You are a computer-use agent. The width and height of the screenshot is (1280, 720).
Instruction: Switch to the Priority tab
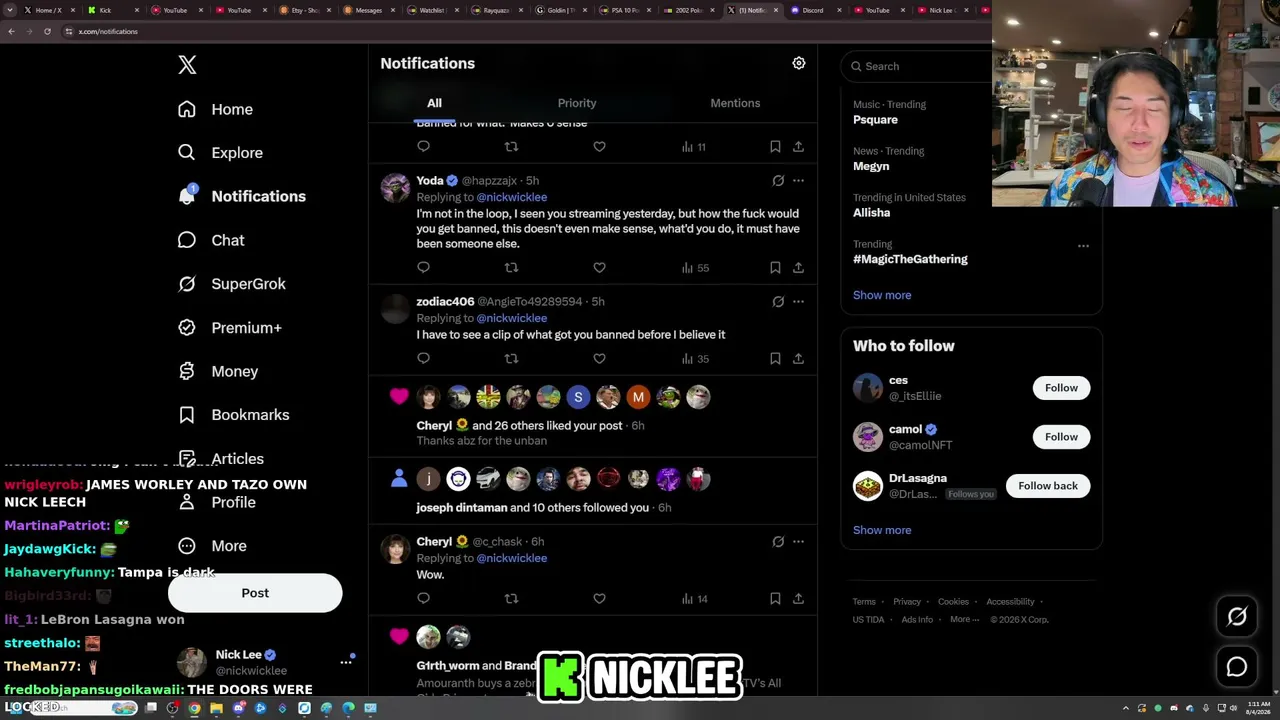click(x=577, y=103)
